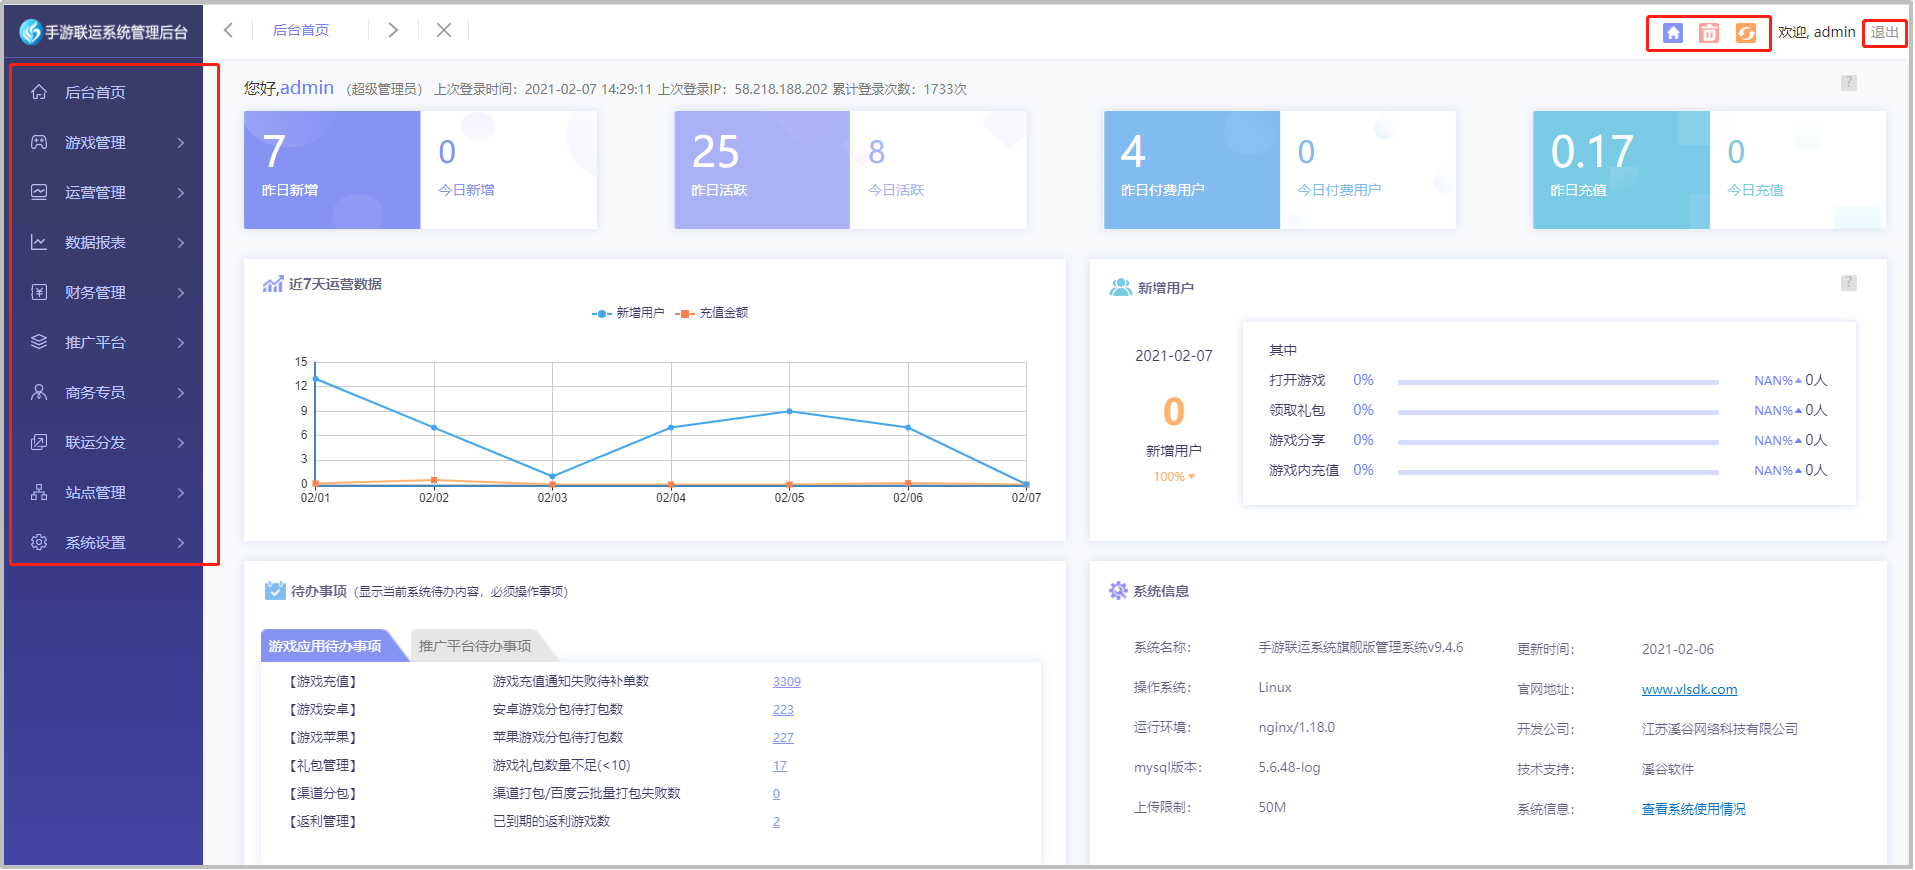
Task: Click the help question mark beside the greeting
Action: pos(1849,83)
